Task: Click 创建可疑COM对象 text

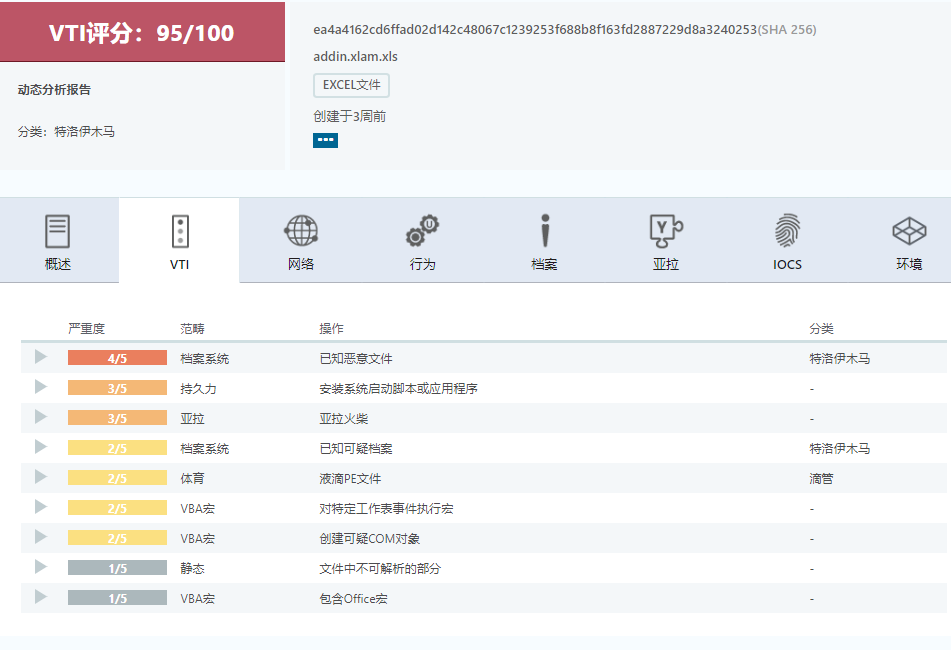Action: (369, 538)
